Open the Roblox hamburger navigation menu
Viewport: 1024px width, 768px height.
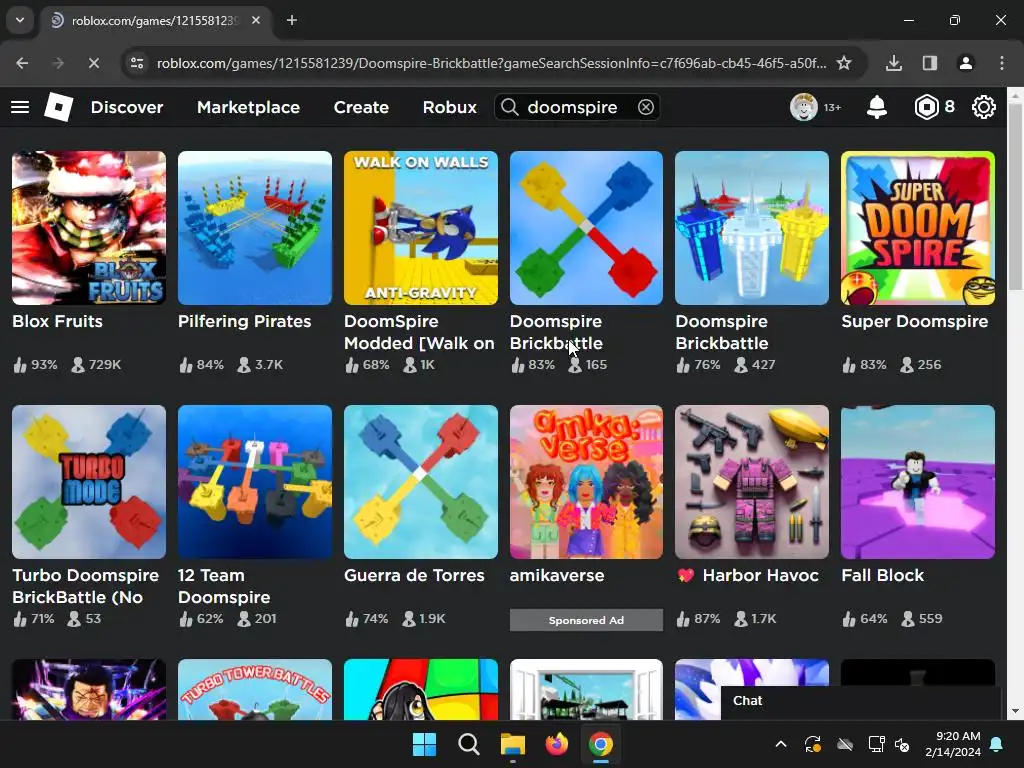click(20, 107)
